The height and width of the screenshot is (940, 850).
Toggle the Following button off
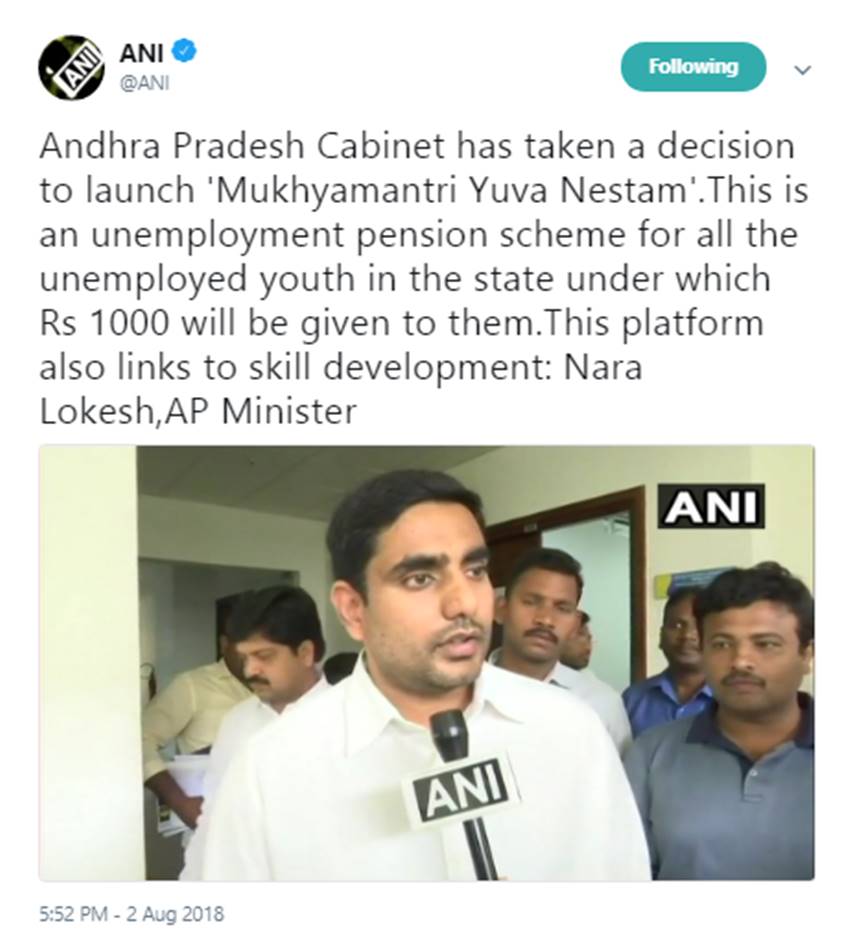tap(693, 67)
